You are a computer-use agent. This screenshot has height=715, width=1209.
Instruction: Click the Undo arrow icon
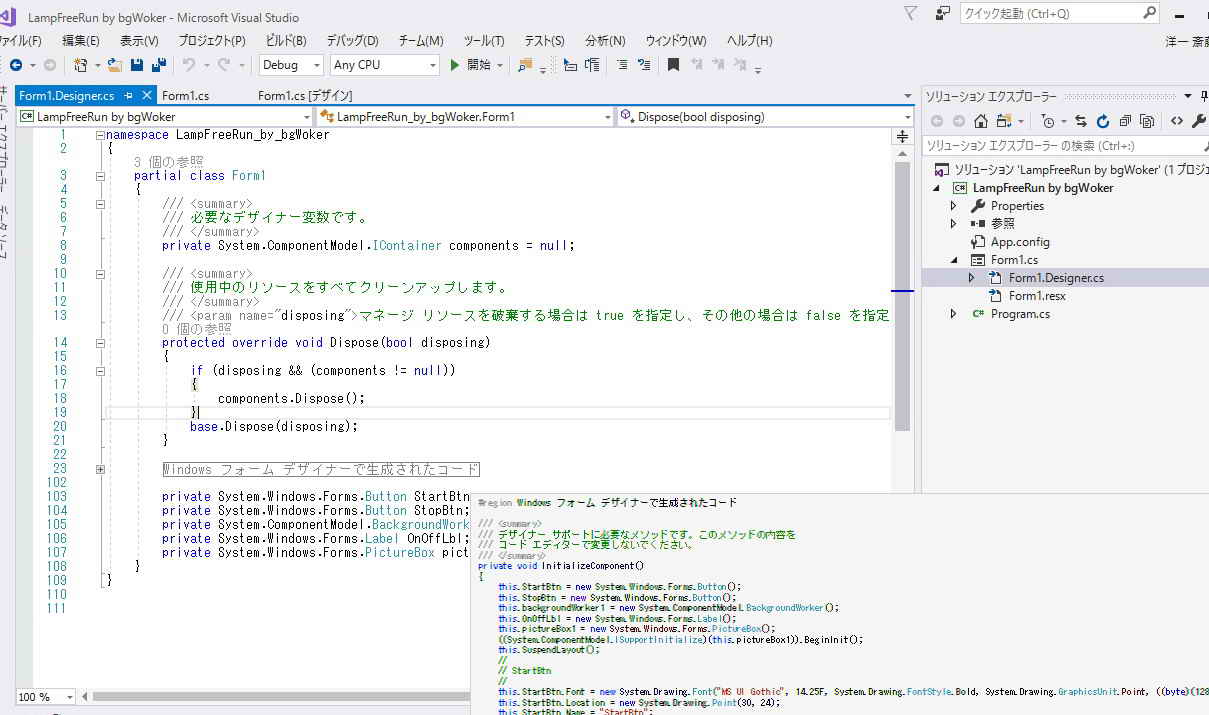[188, 65]
